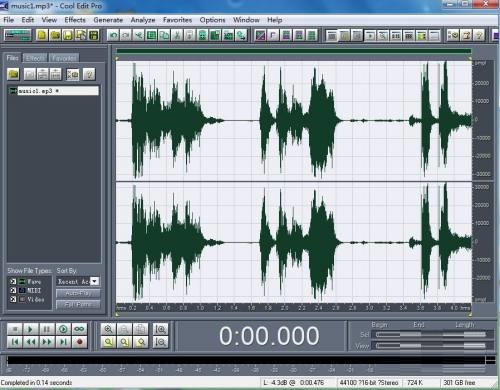Toggle the MIDI file type checkbox
Viewport: 500px width, 390px height.
tap(13, 290)
